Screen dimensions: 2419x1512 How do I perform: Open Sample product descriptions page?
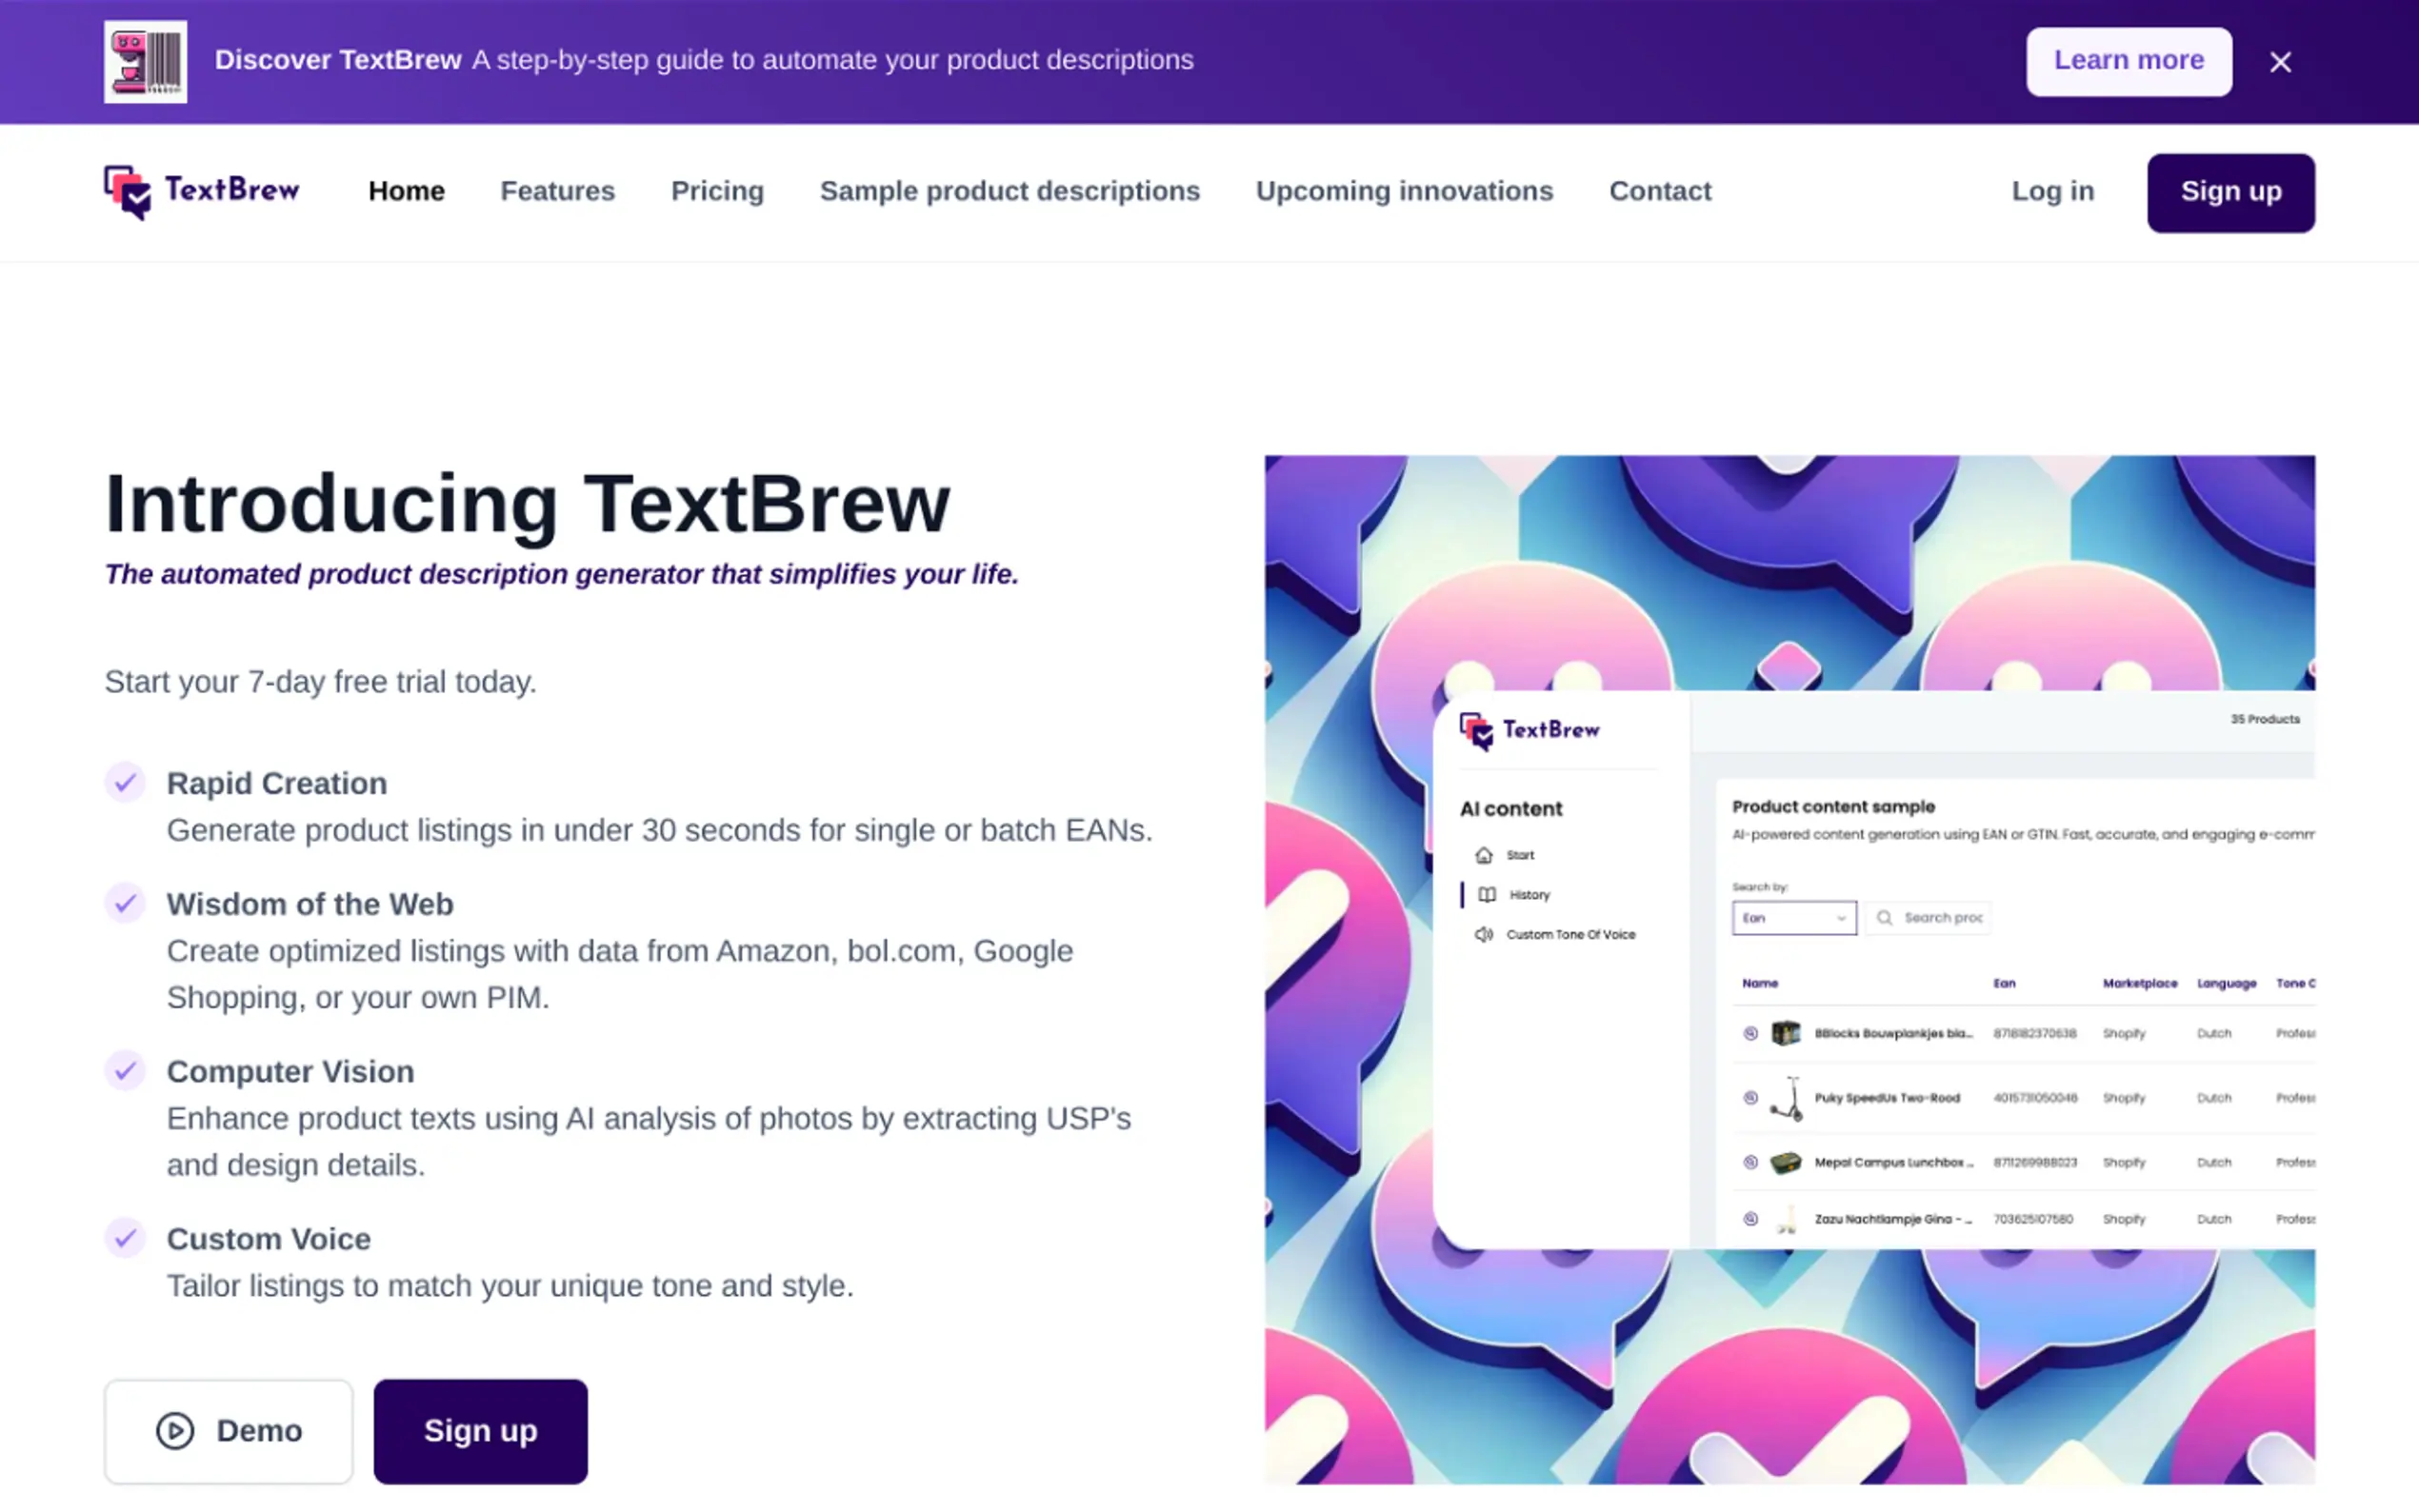pos(1009,191)
